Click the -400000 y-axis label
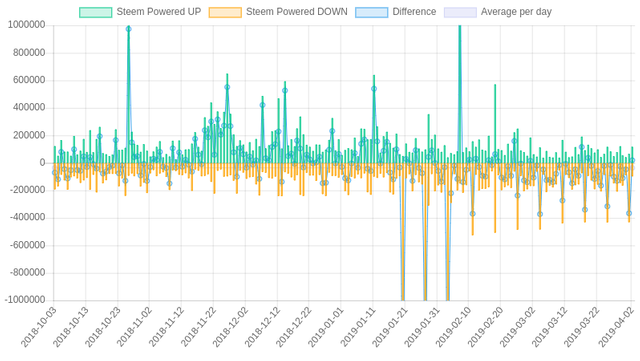 pos(27,218)
